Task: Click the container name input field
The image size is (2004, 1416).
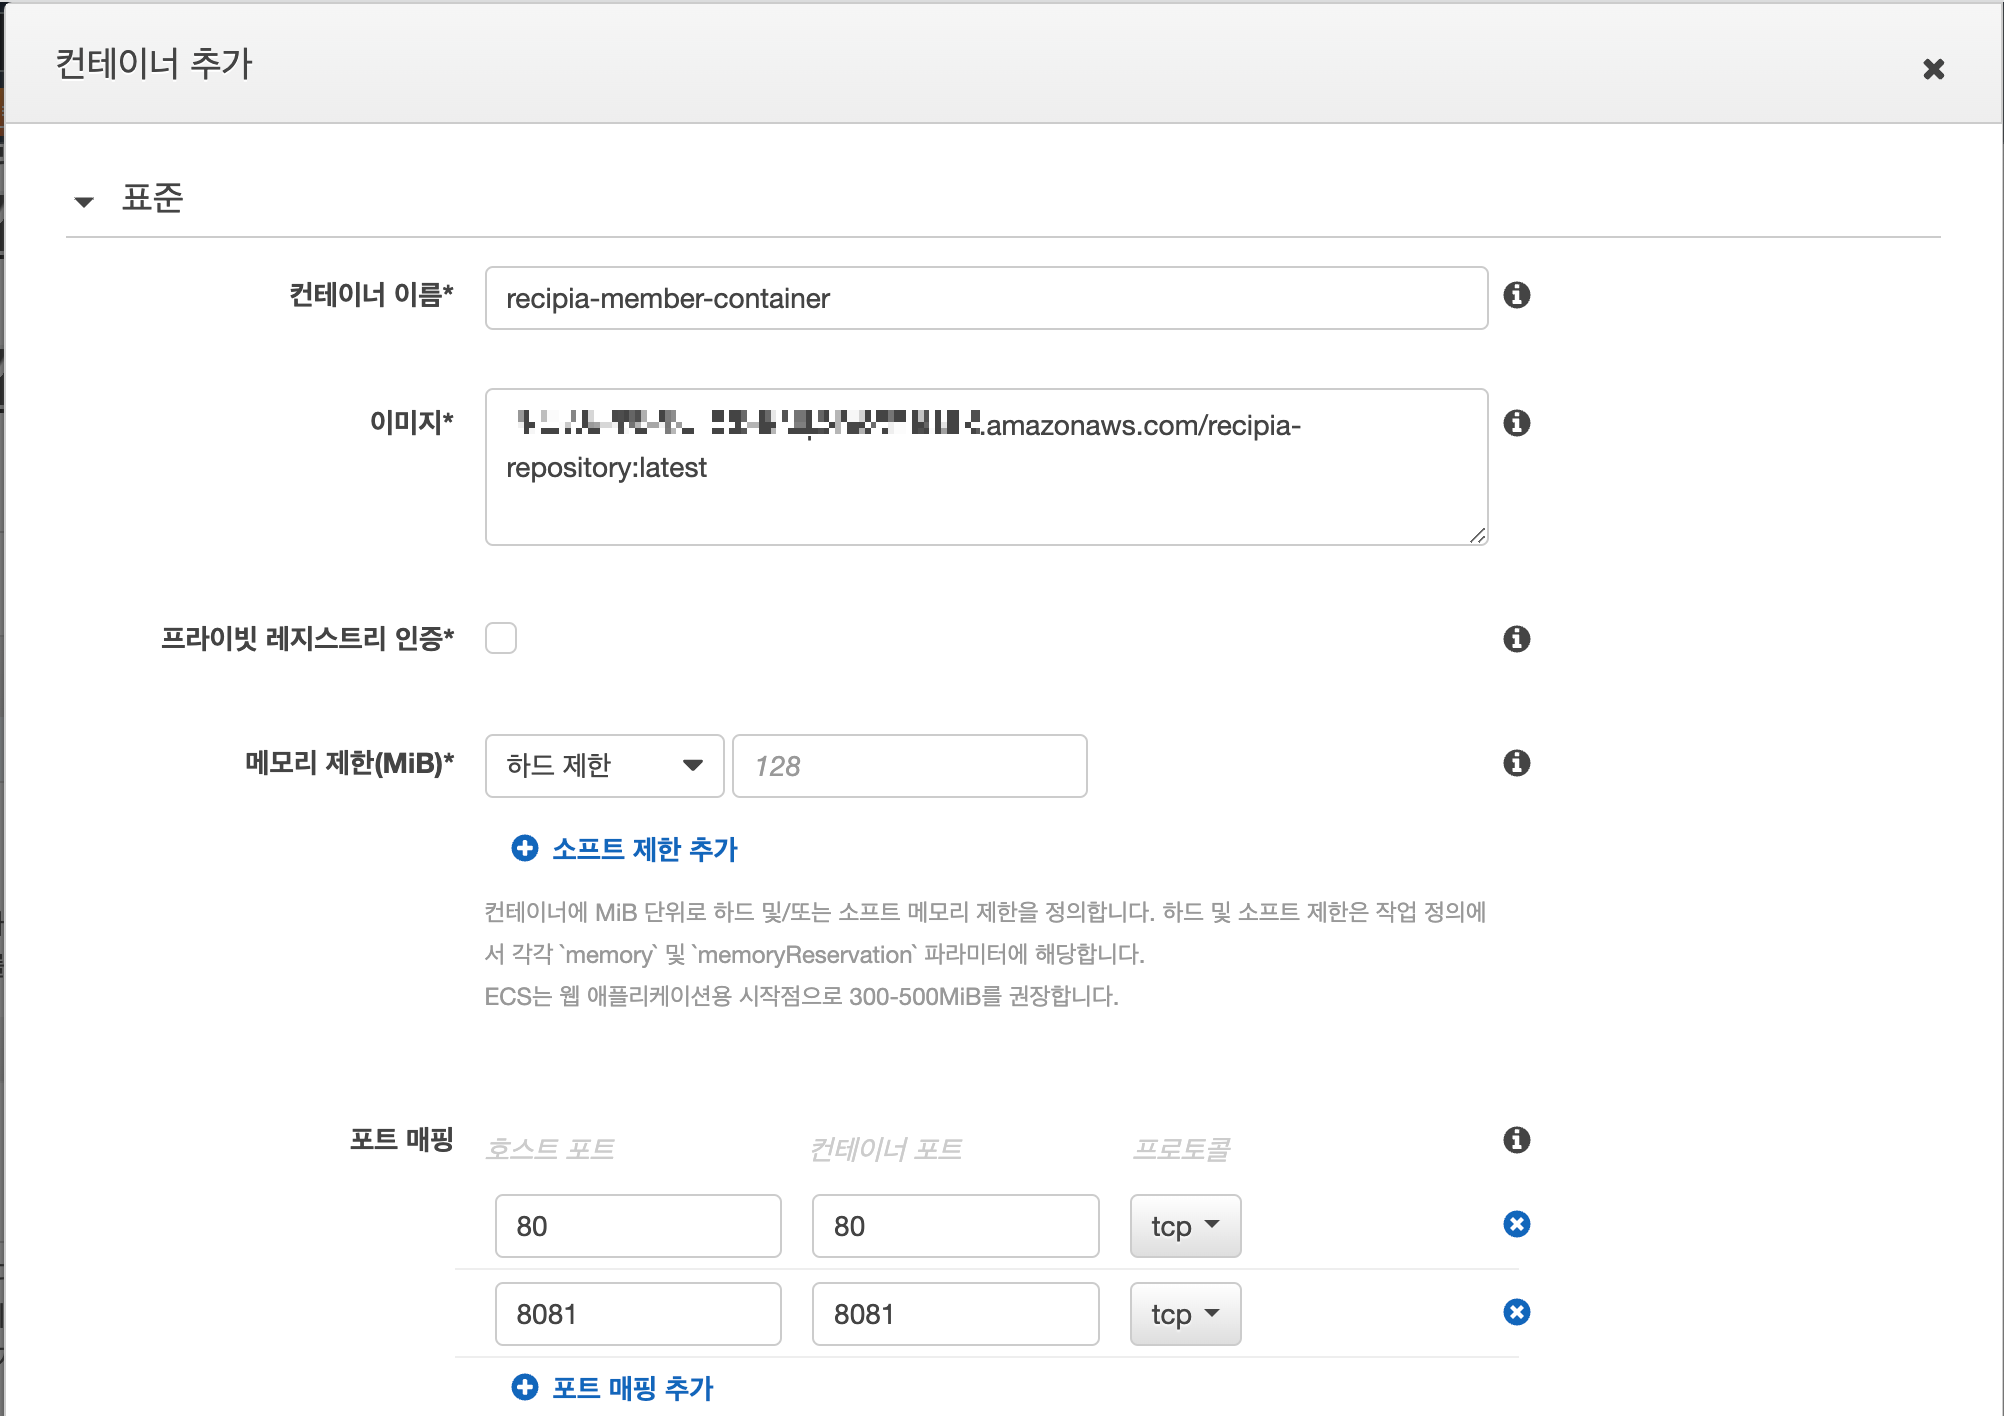Action: click(986, 298)
